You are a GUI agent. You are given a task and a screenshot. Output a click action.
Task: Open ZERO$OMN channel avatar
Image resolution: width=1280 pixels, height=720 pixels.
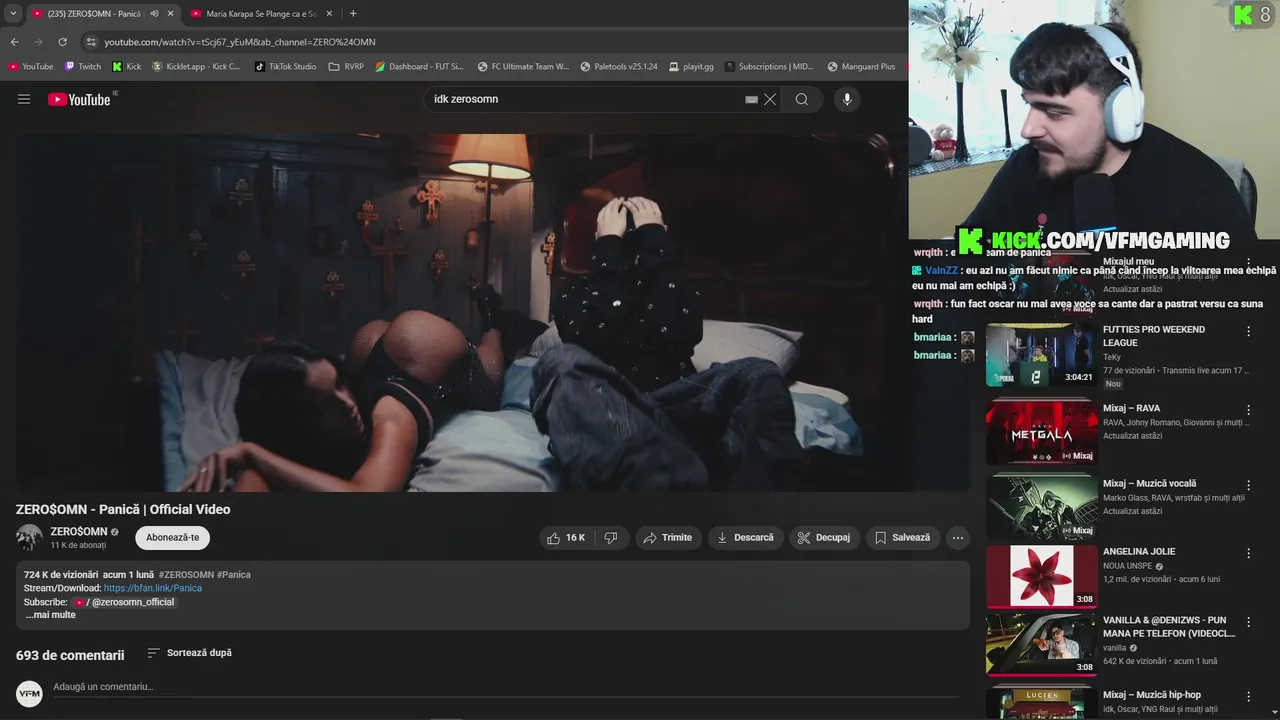(29, 537)
